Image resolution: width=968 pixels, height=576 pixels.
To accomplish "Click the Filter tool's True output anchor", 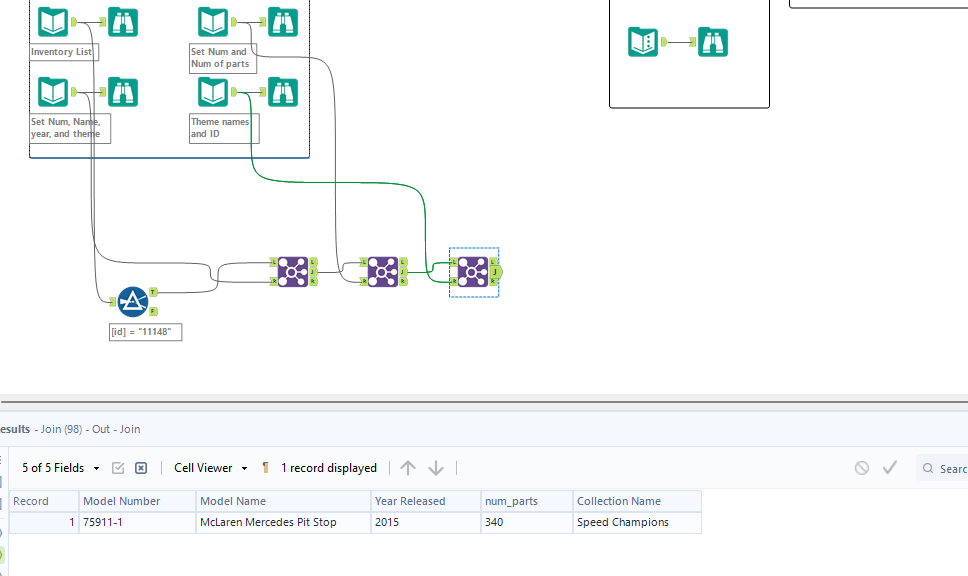I will (x=153, y=292).
